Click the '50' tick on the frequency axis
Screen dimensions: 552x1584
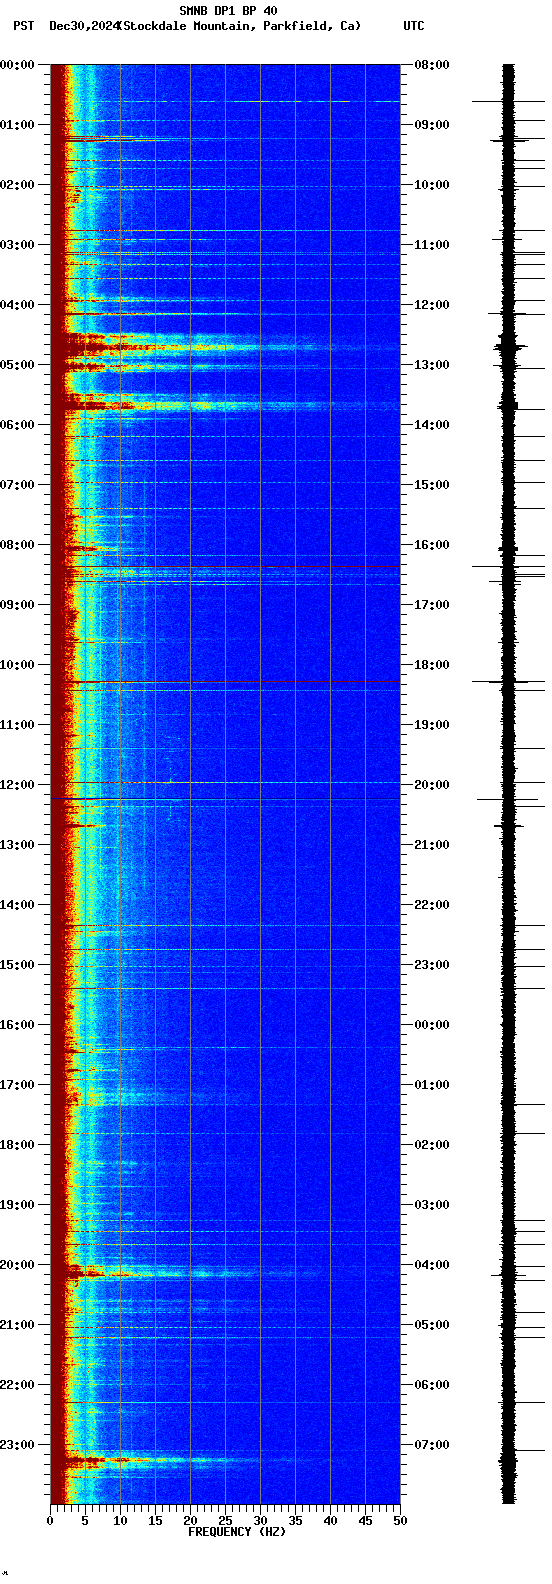pyautogui.click(x=400, y=1521)
